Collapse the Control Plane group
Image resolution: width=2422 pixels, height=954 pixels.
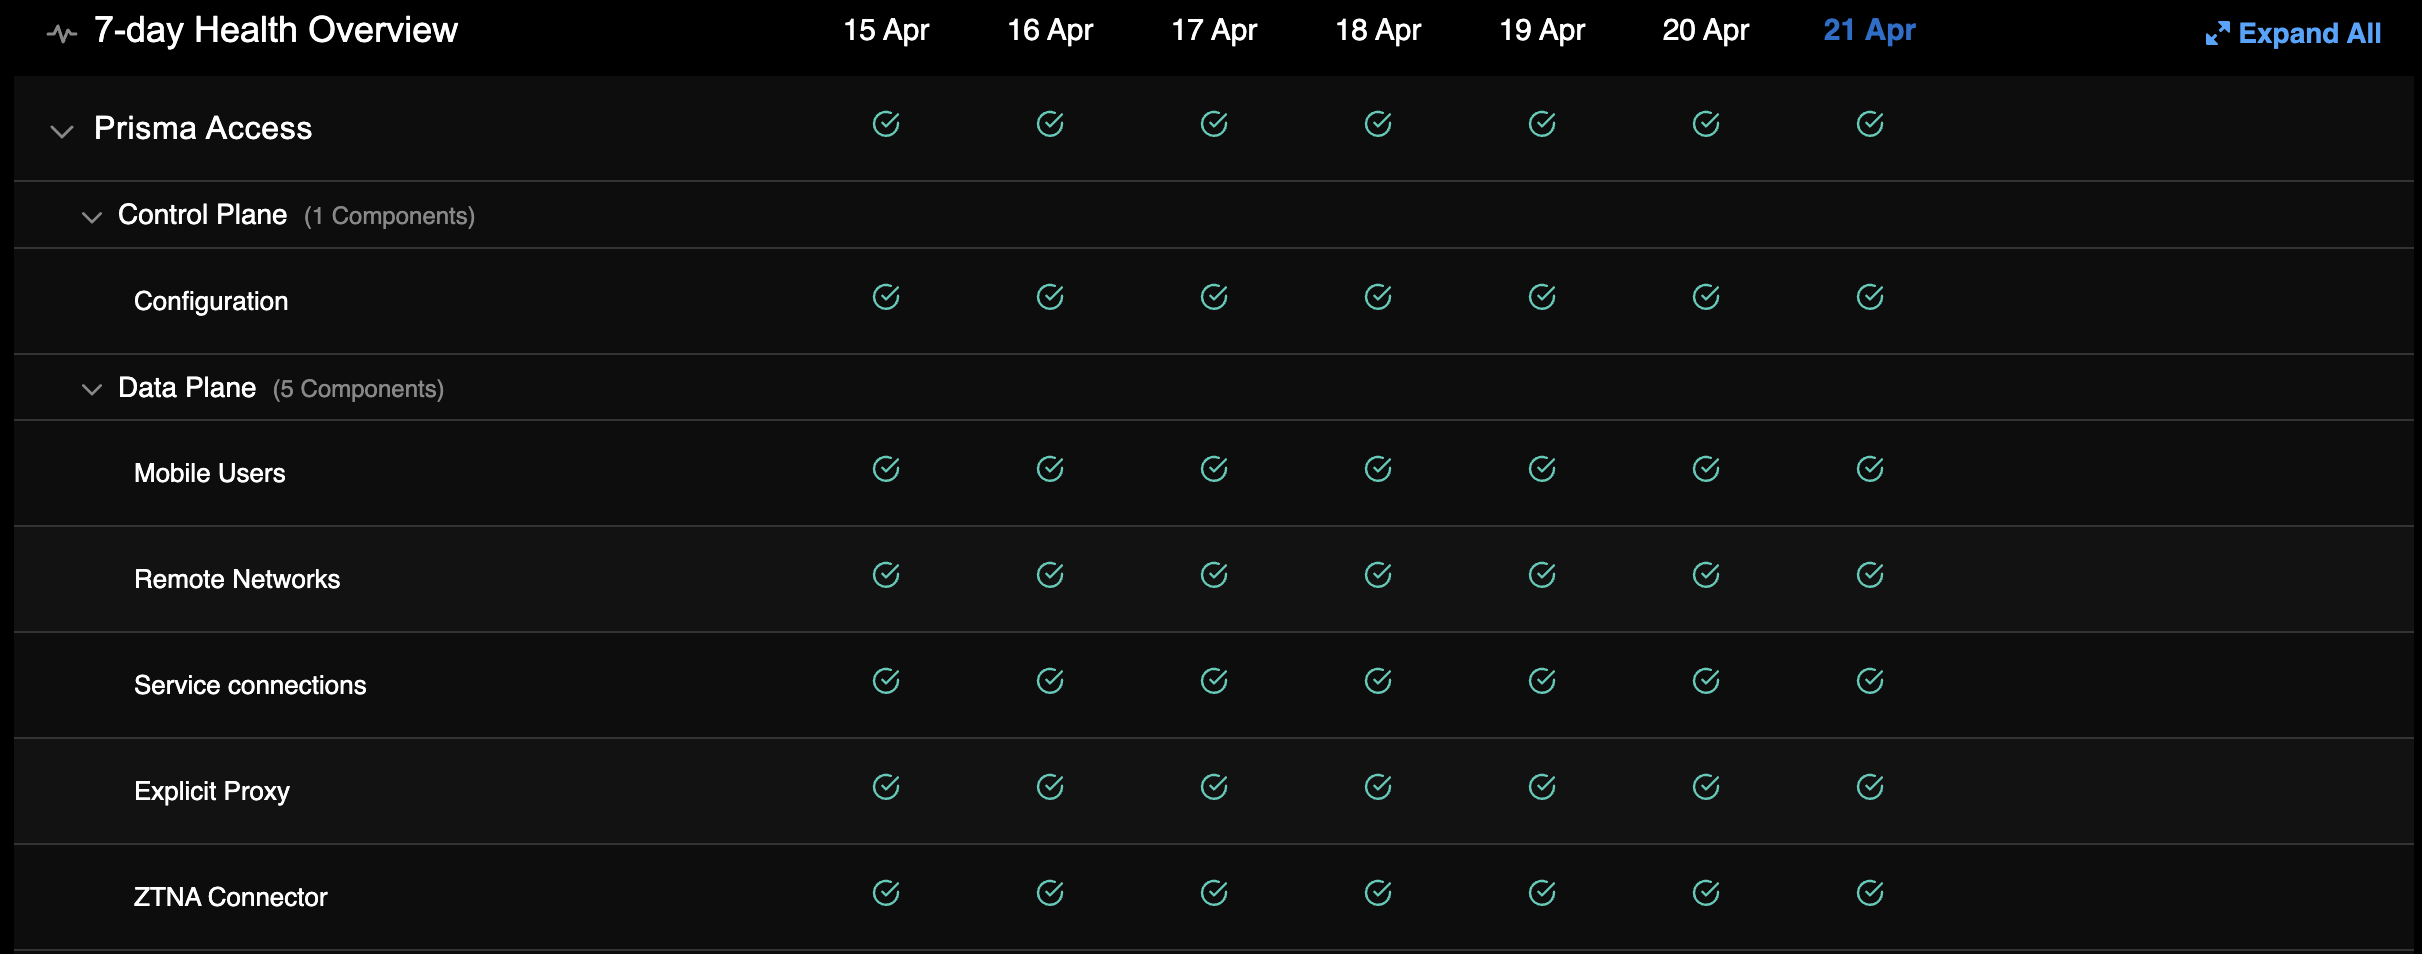tap(92, 217)
